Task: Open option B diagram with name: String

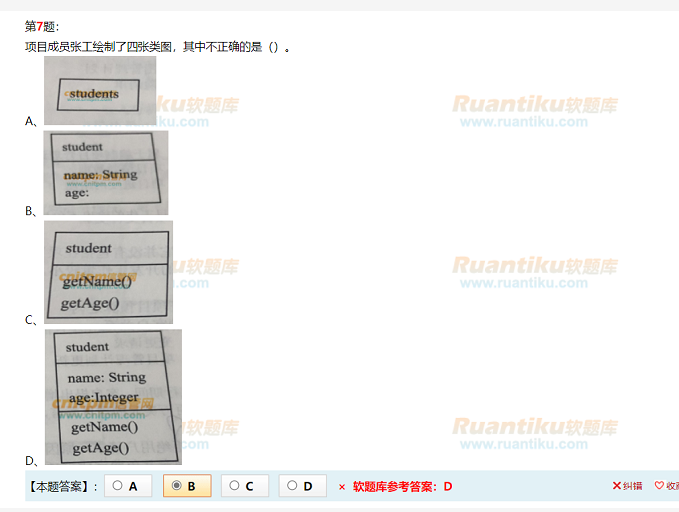Action: pos(106,172)
